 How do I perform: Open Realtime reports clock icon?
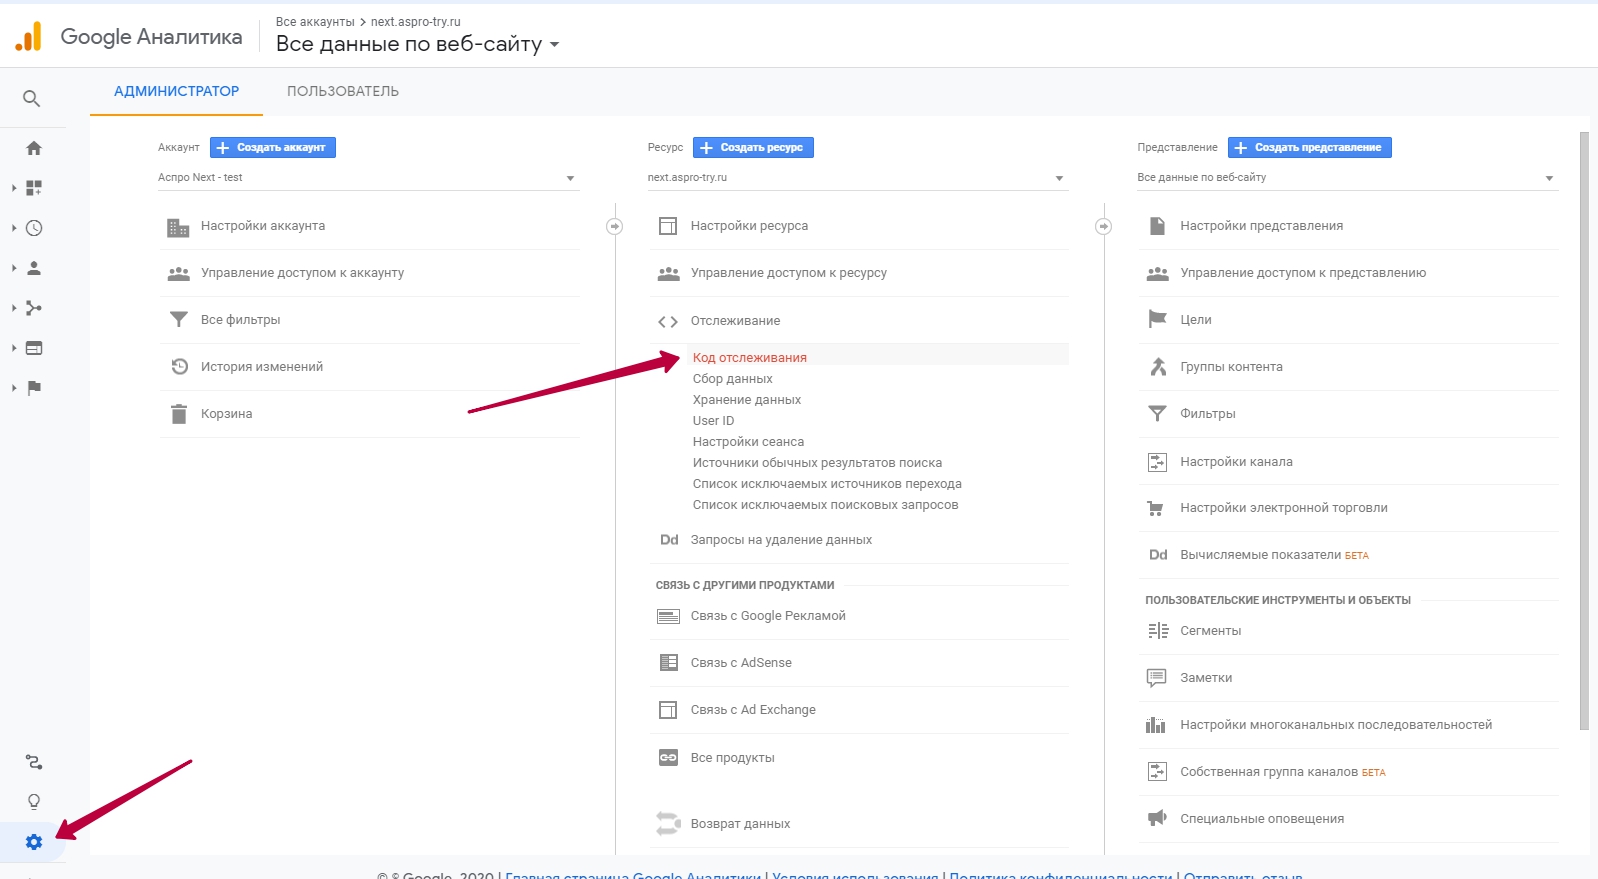tap(34, 228)
